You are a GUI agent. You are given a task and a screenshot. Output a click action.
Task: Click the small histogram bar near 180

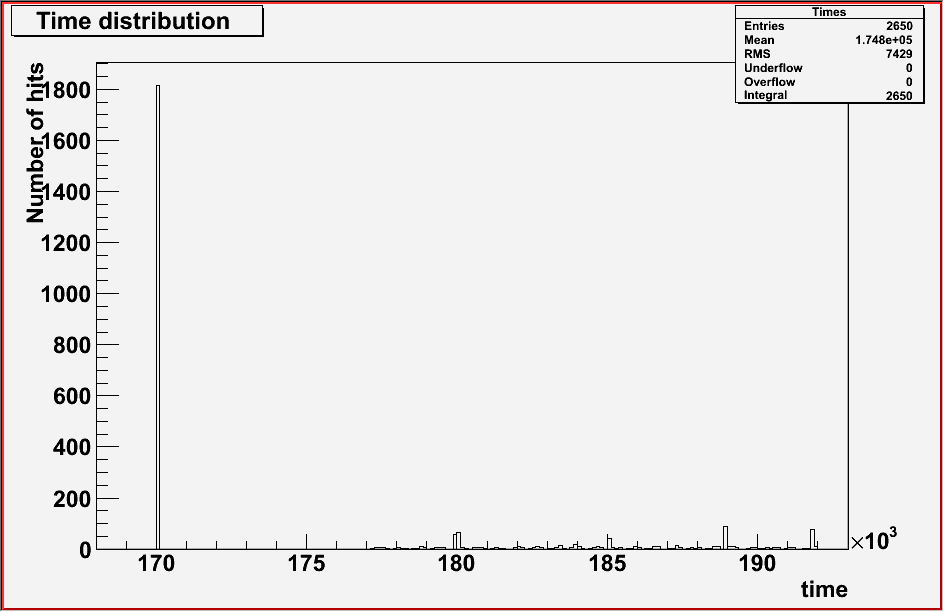457,540
